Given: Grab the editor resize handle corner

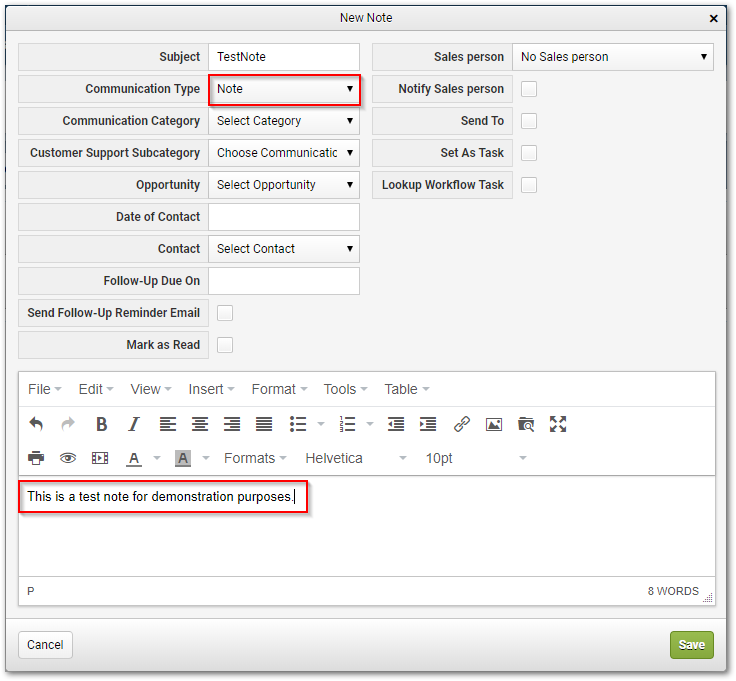Looking at the screenshot, I should coord(708,597).
